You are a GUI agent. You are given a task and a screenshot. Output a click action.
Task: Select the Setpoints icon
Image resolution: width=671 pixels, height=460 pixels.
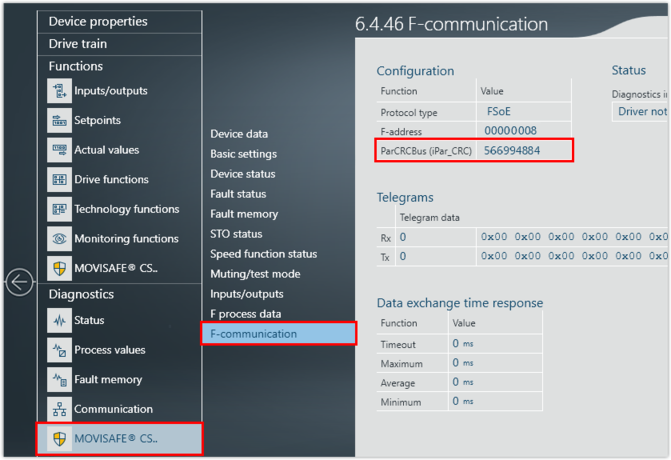point(59,121)
